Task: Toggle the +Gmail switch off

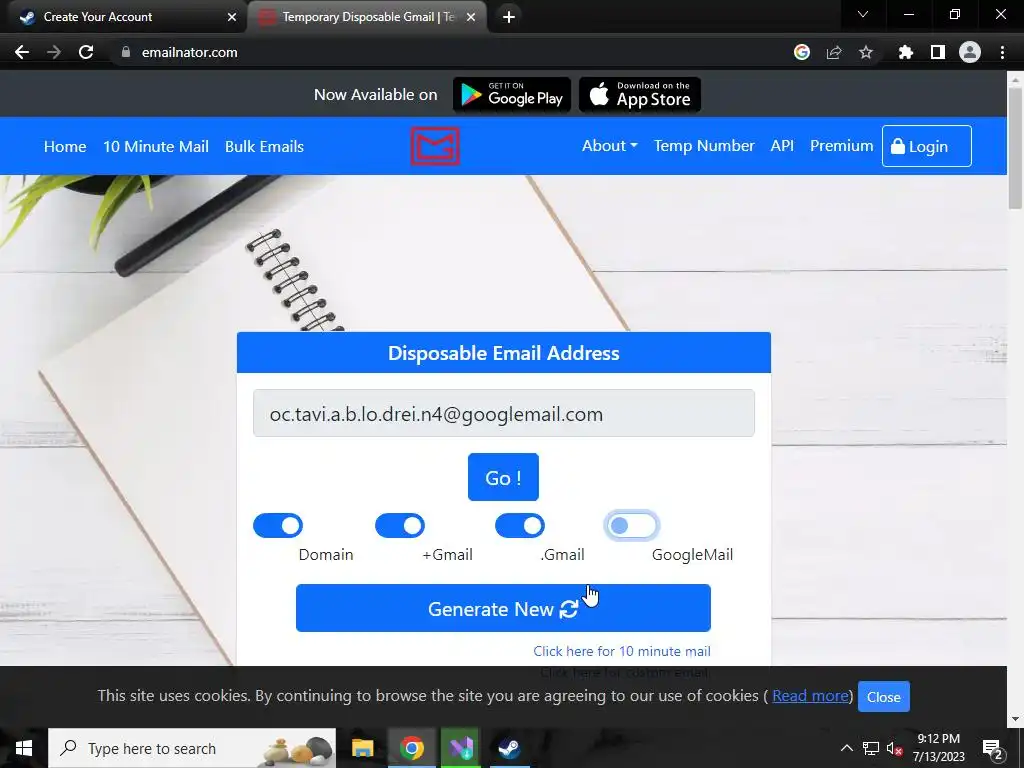Action: pyautogui.click(x=400, y=526)
